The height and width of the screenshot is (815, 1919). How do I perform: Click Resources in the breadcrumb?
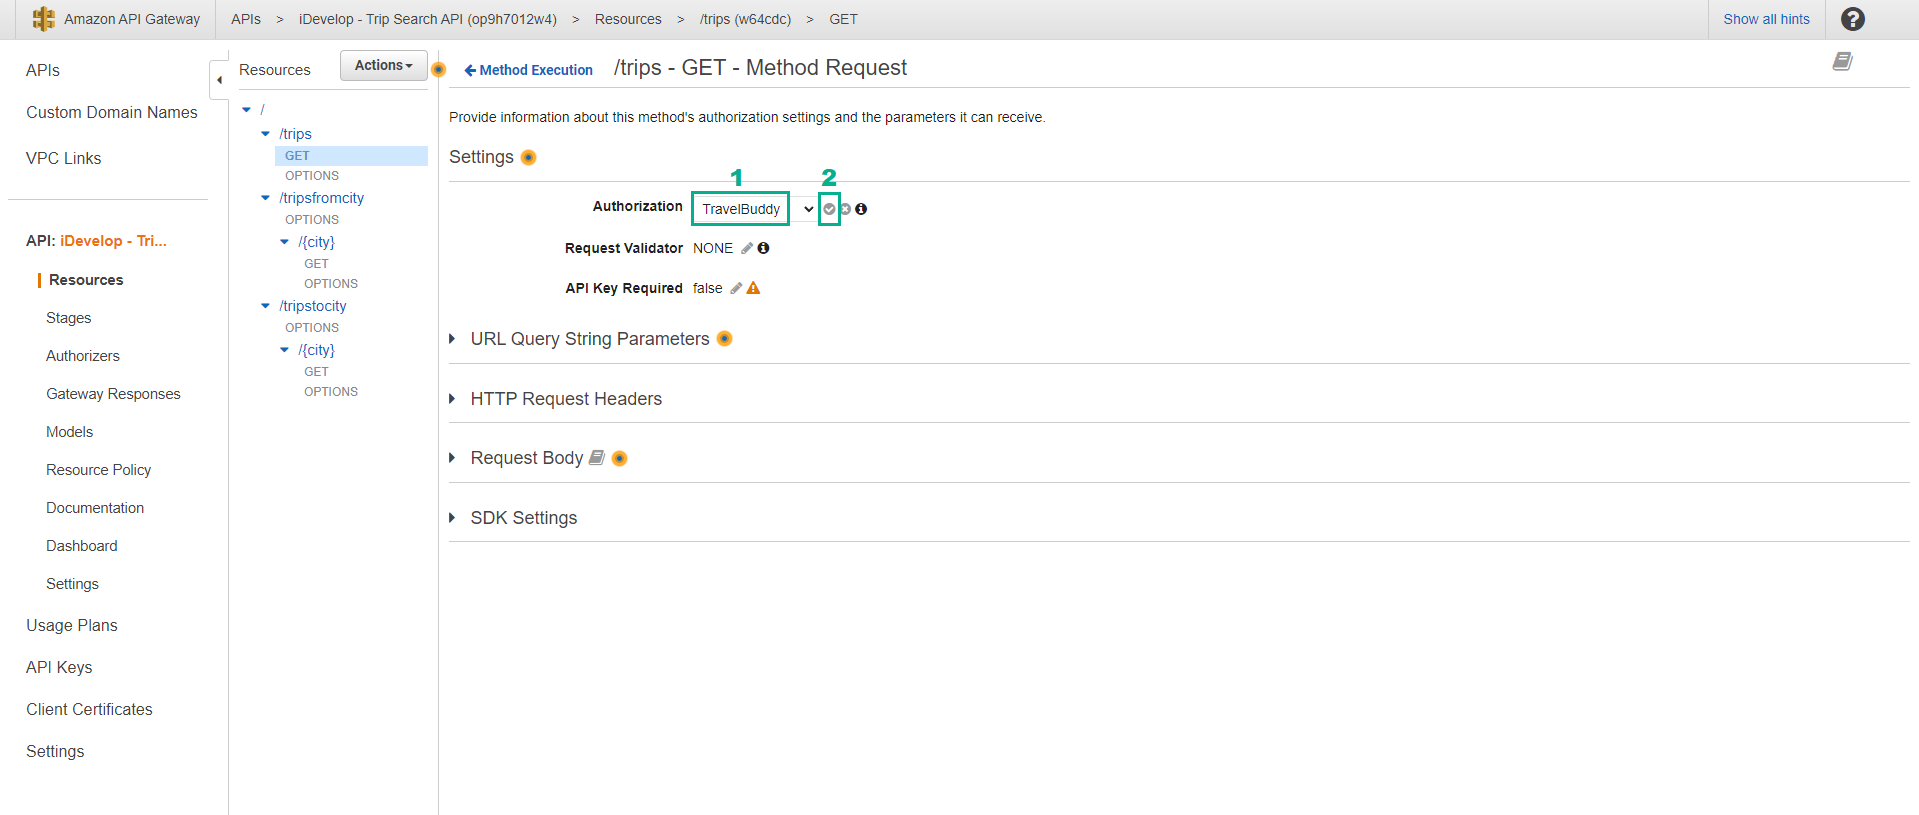tap(628, 19)
